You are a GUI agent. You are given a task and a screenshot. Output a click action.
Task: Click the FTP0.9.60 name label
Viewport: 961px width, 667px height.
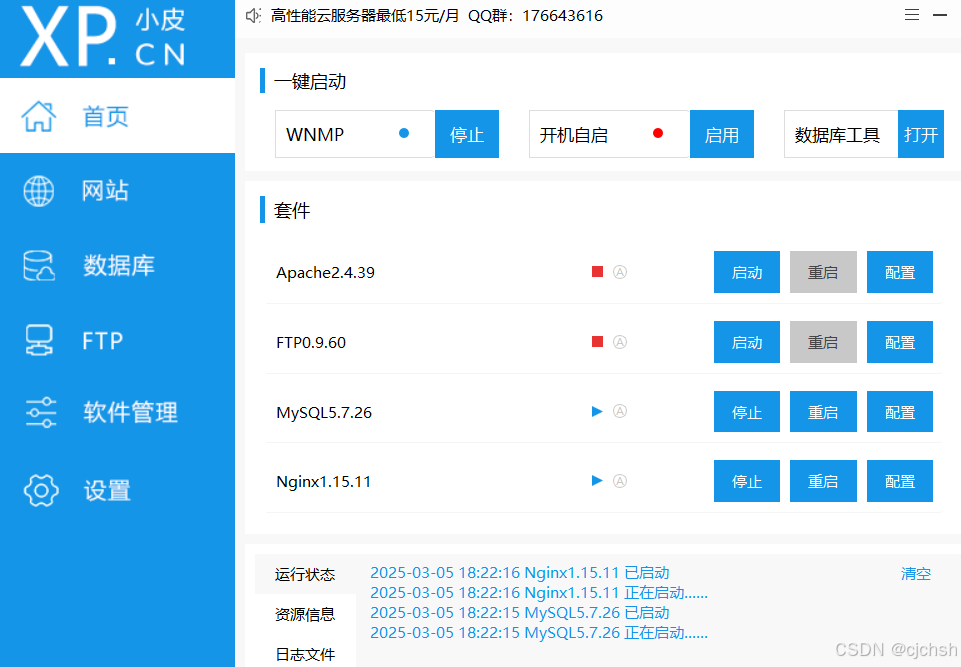(x=311, y=342)
